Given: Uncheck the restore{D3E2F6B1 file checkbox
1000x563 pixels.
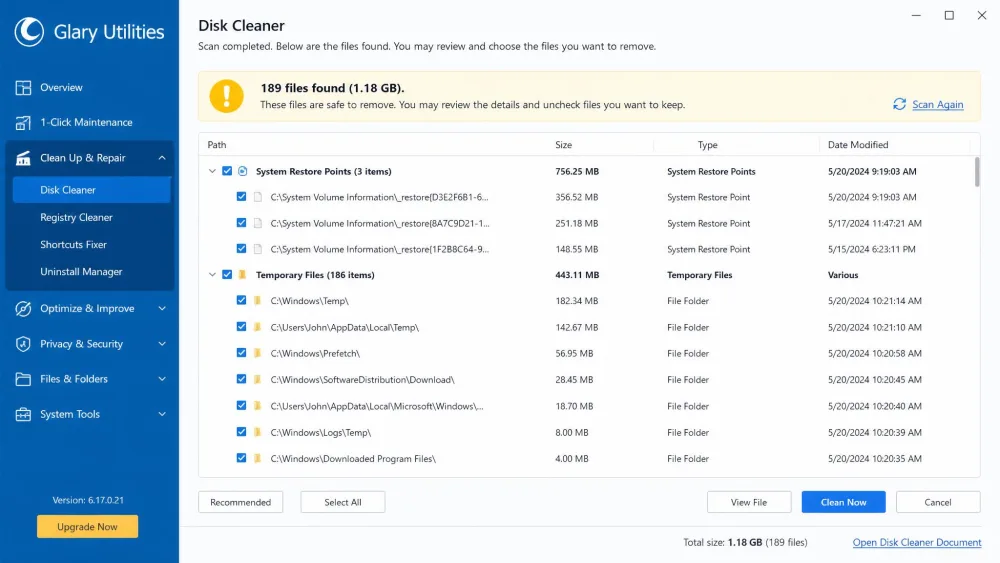Looking at the screenshot, I should 241,196.
